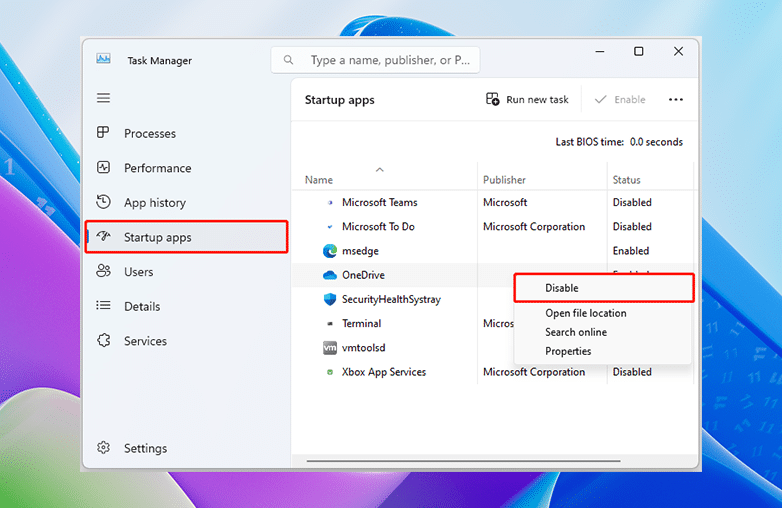Click the Details list icon

103,306
